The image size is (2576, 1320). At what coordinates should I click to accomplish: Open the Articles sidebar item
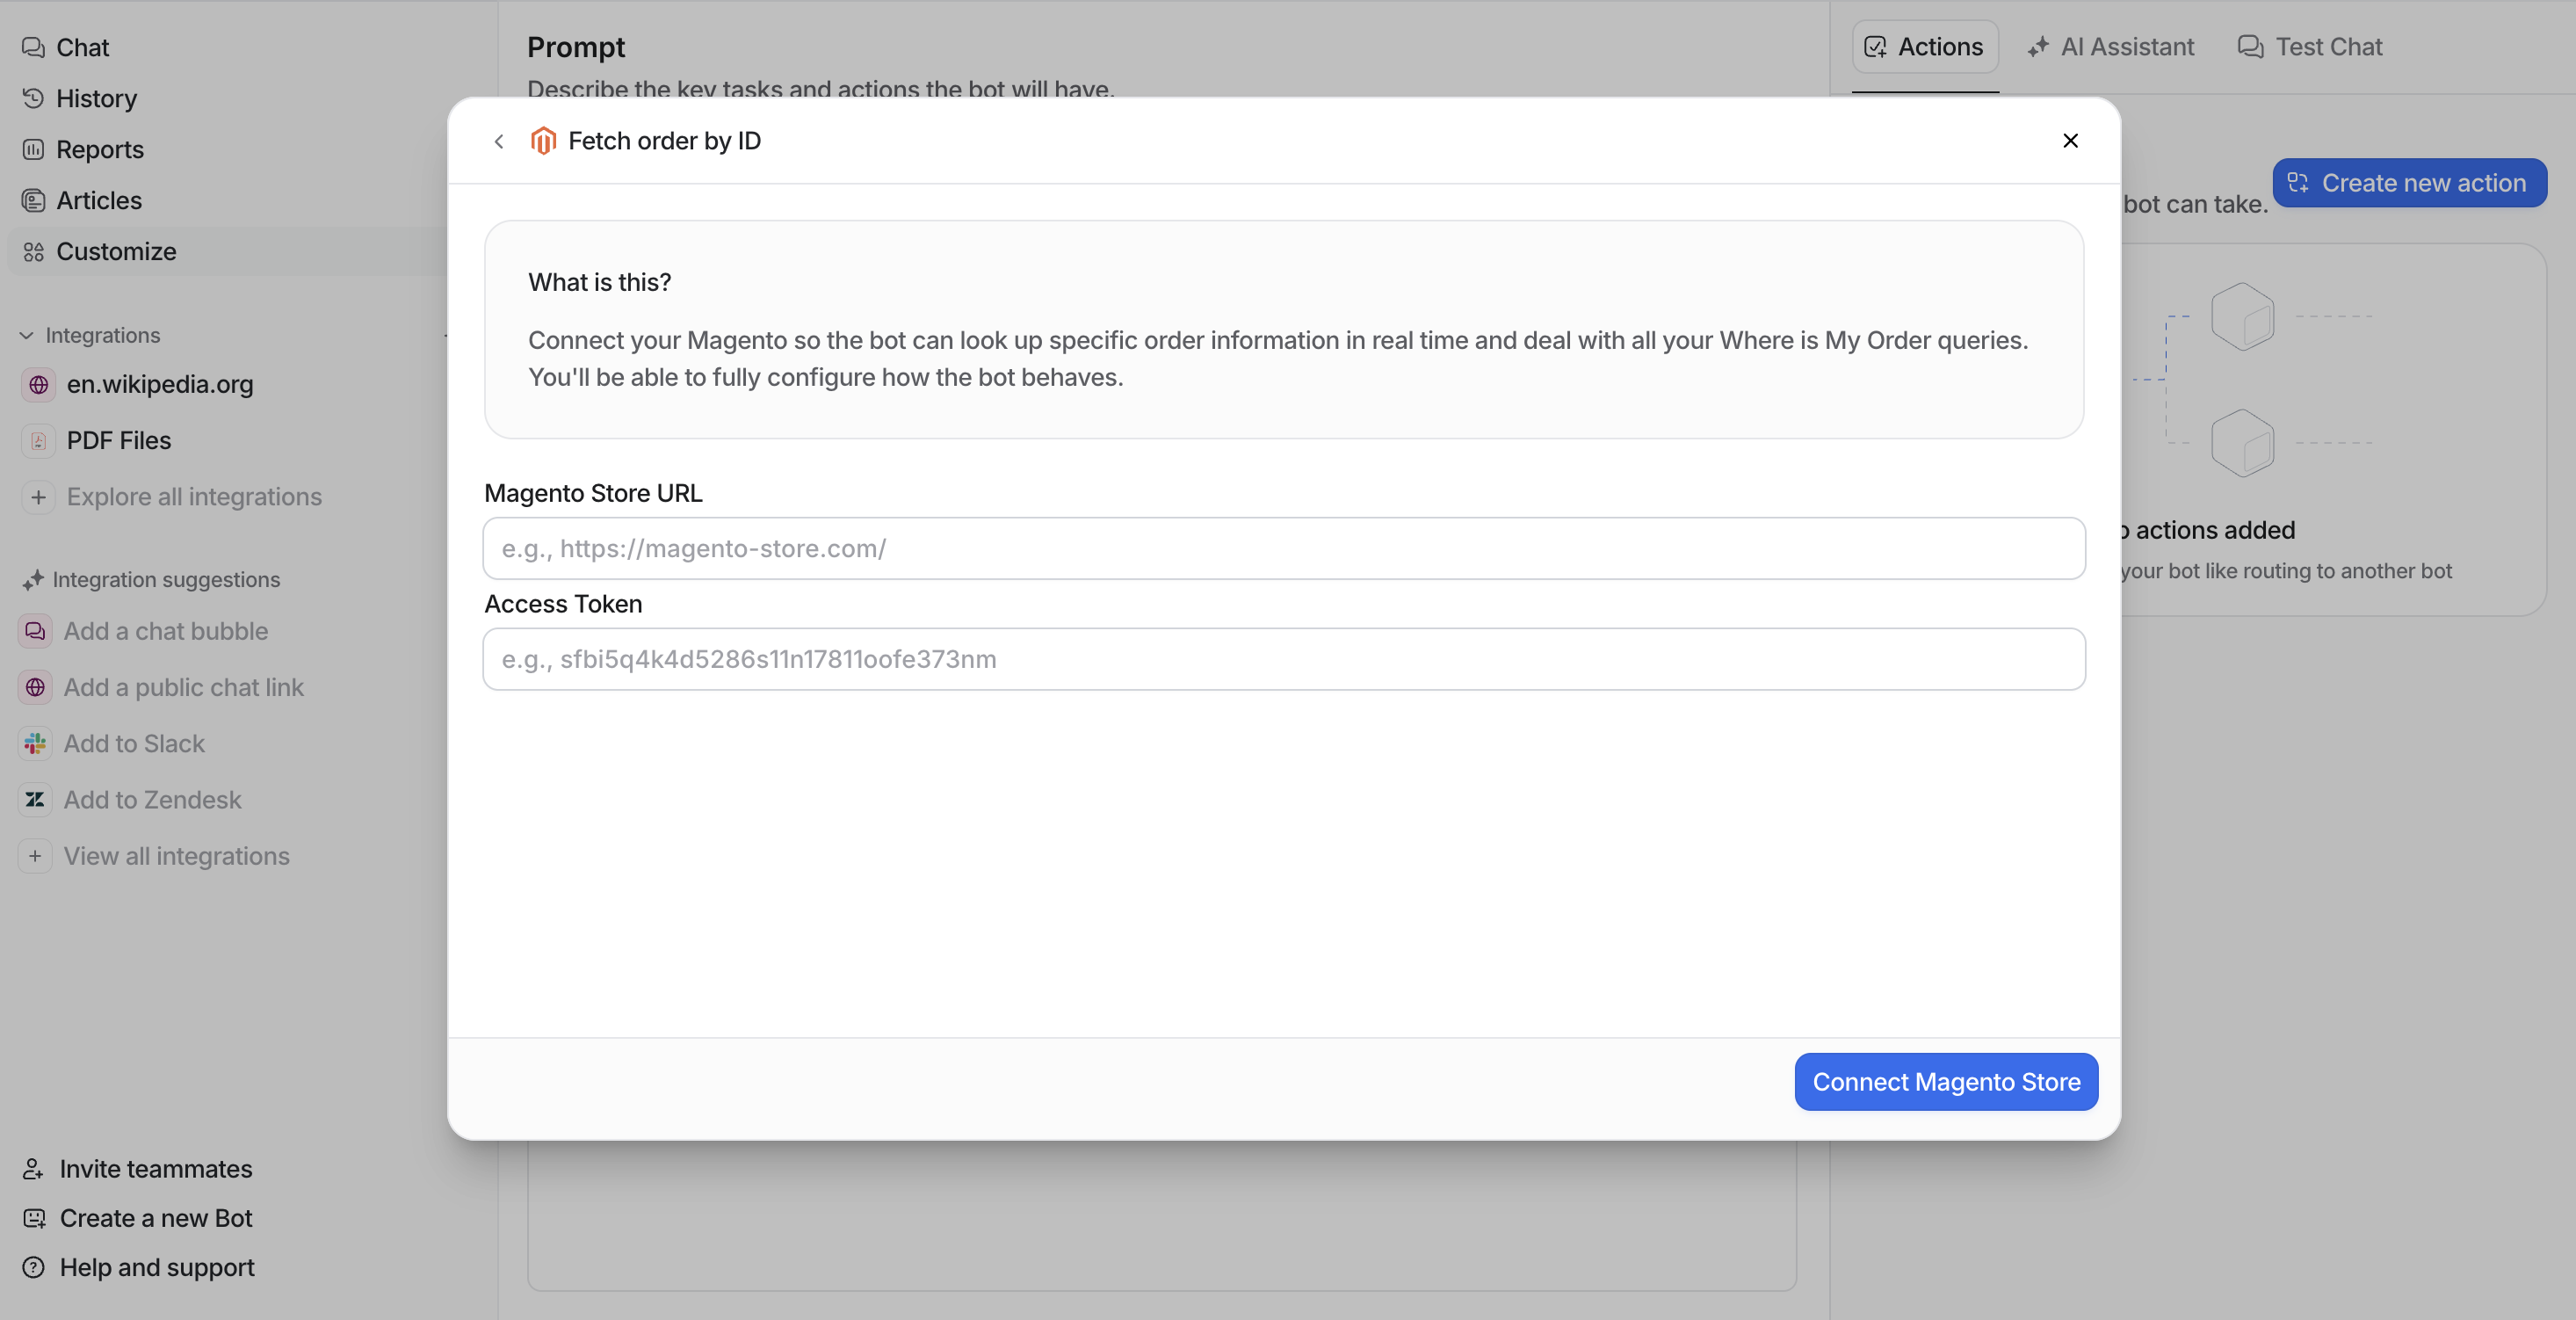pyautogui.click(x=98, y=200)
